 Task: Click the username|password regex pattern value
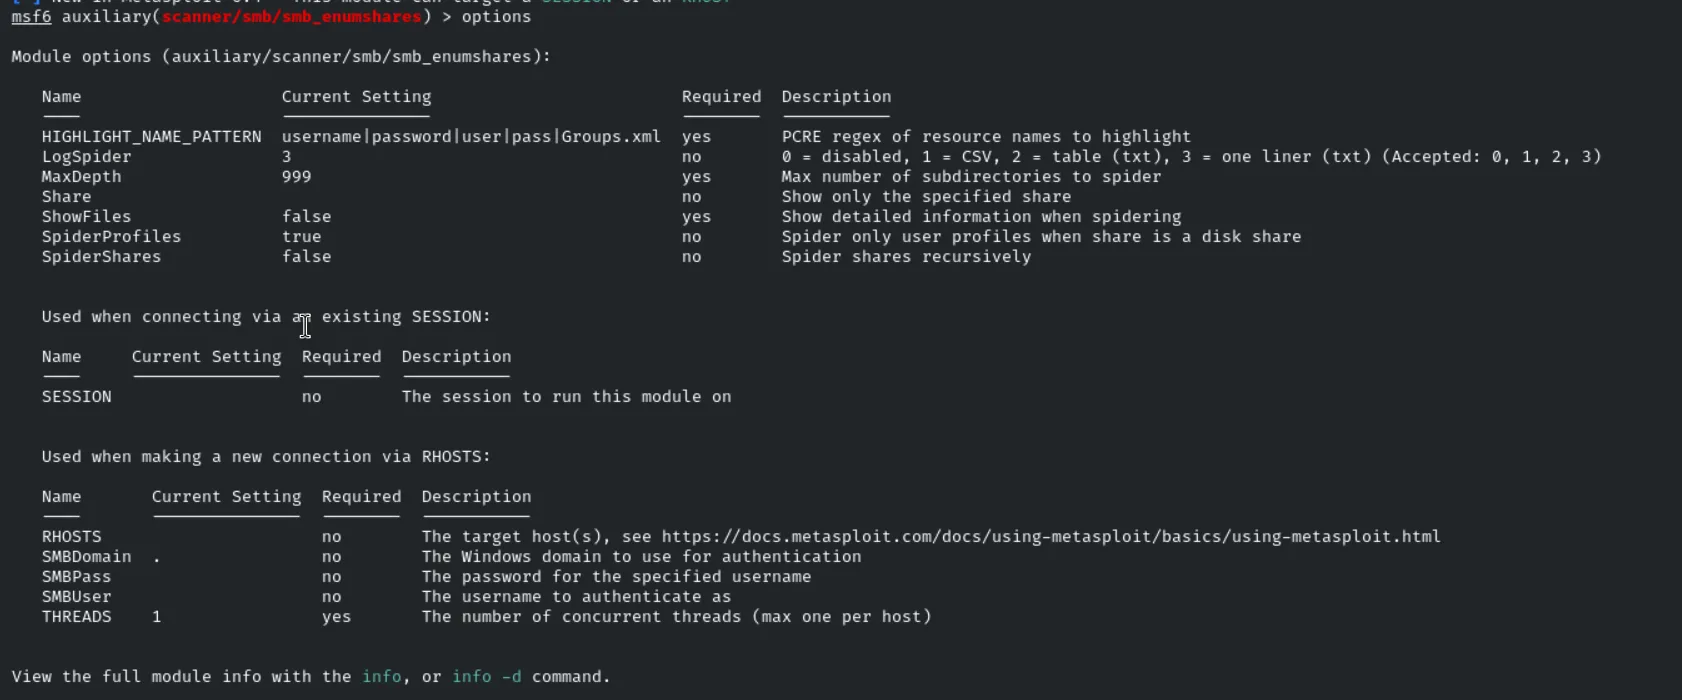click(471, 137)
